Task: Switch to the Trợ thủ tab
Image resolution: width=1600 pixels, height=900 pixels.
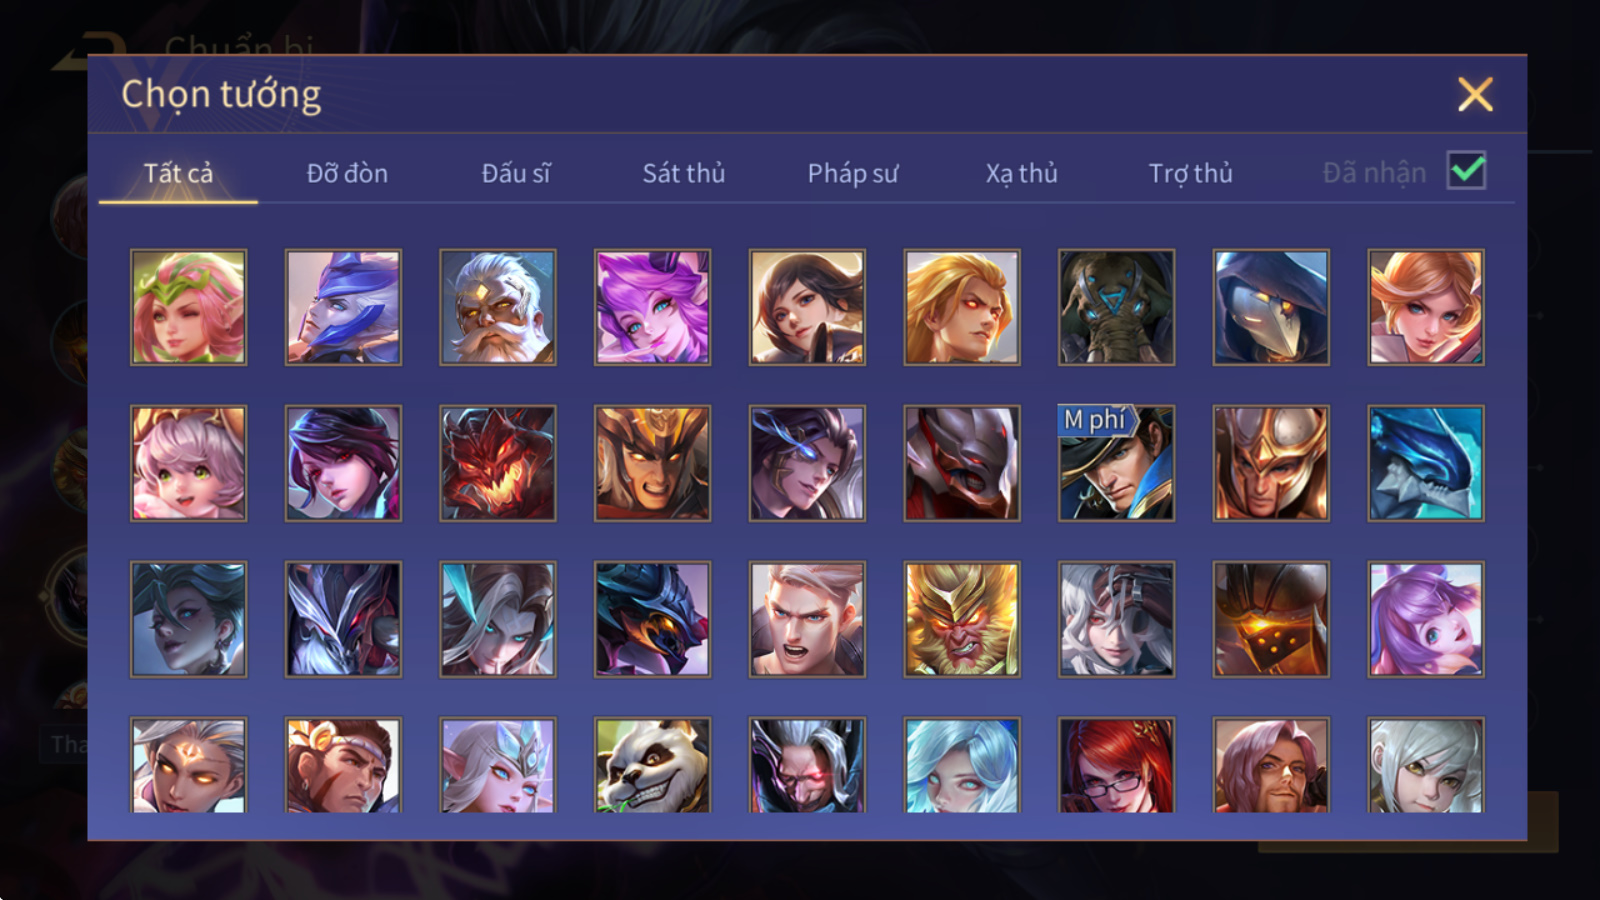Action: click(1190, 173)
